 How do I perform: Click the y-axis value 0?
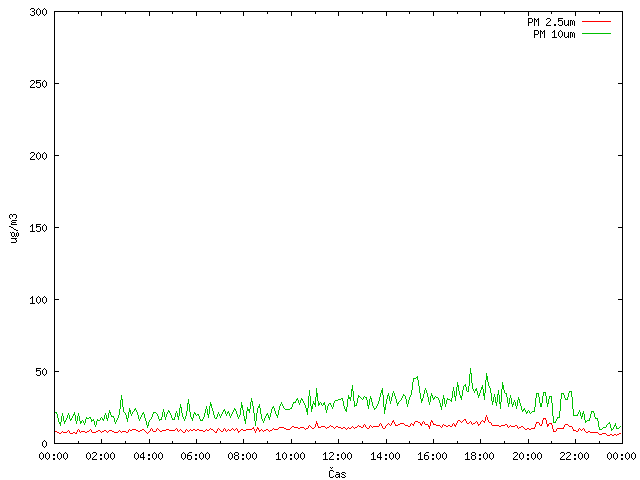(44, 444)
